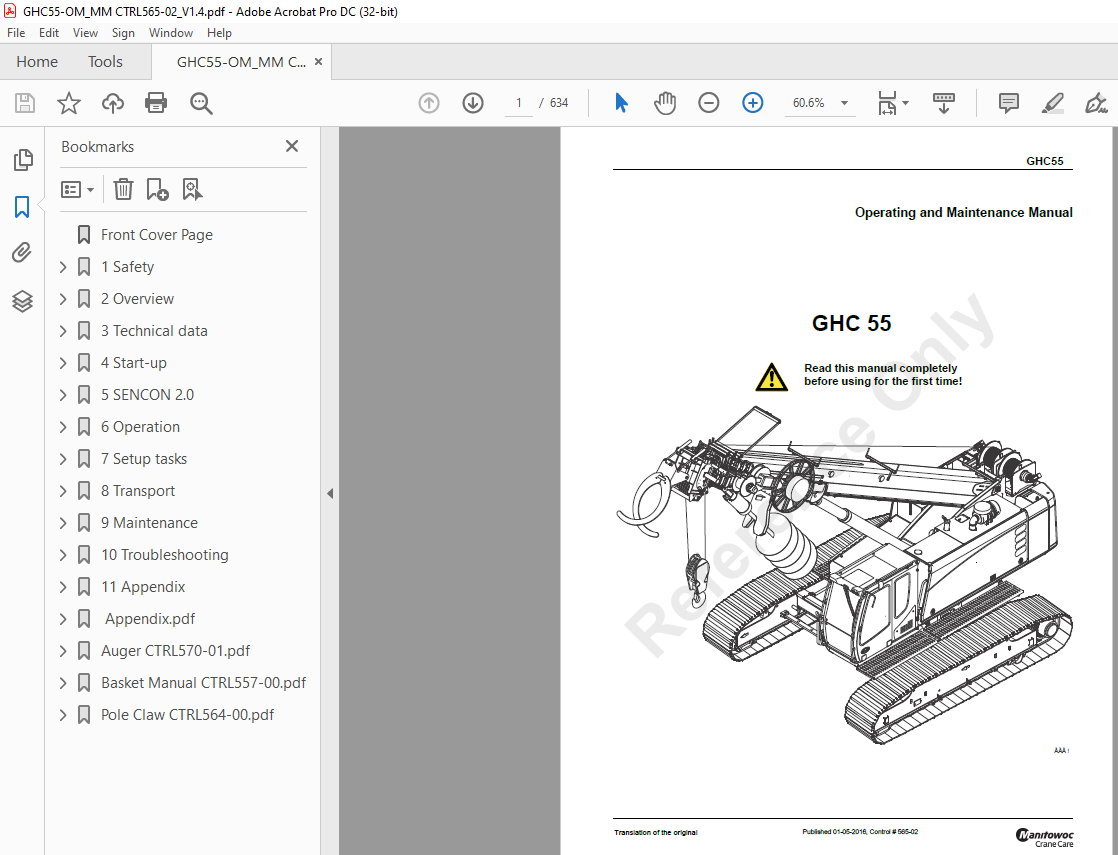This screenshot has width=1118, height=855.
Task: Delete selected bookmark with trash icon
Action: [x=123, y=190]
